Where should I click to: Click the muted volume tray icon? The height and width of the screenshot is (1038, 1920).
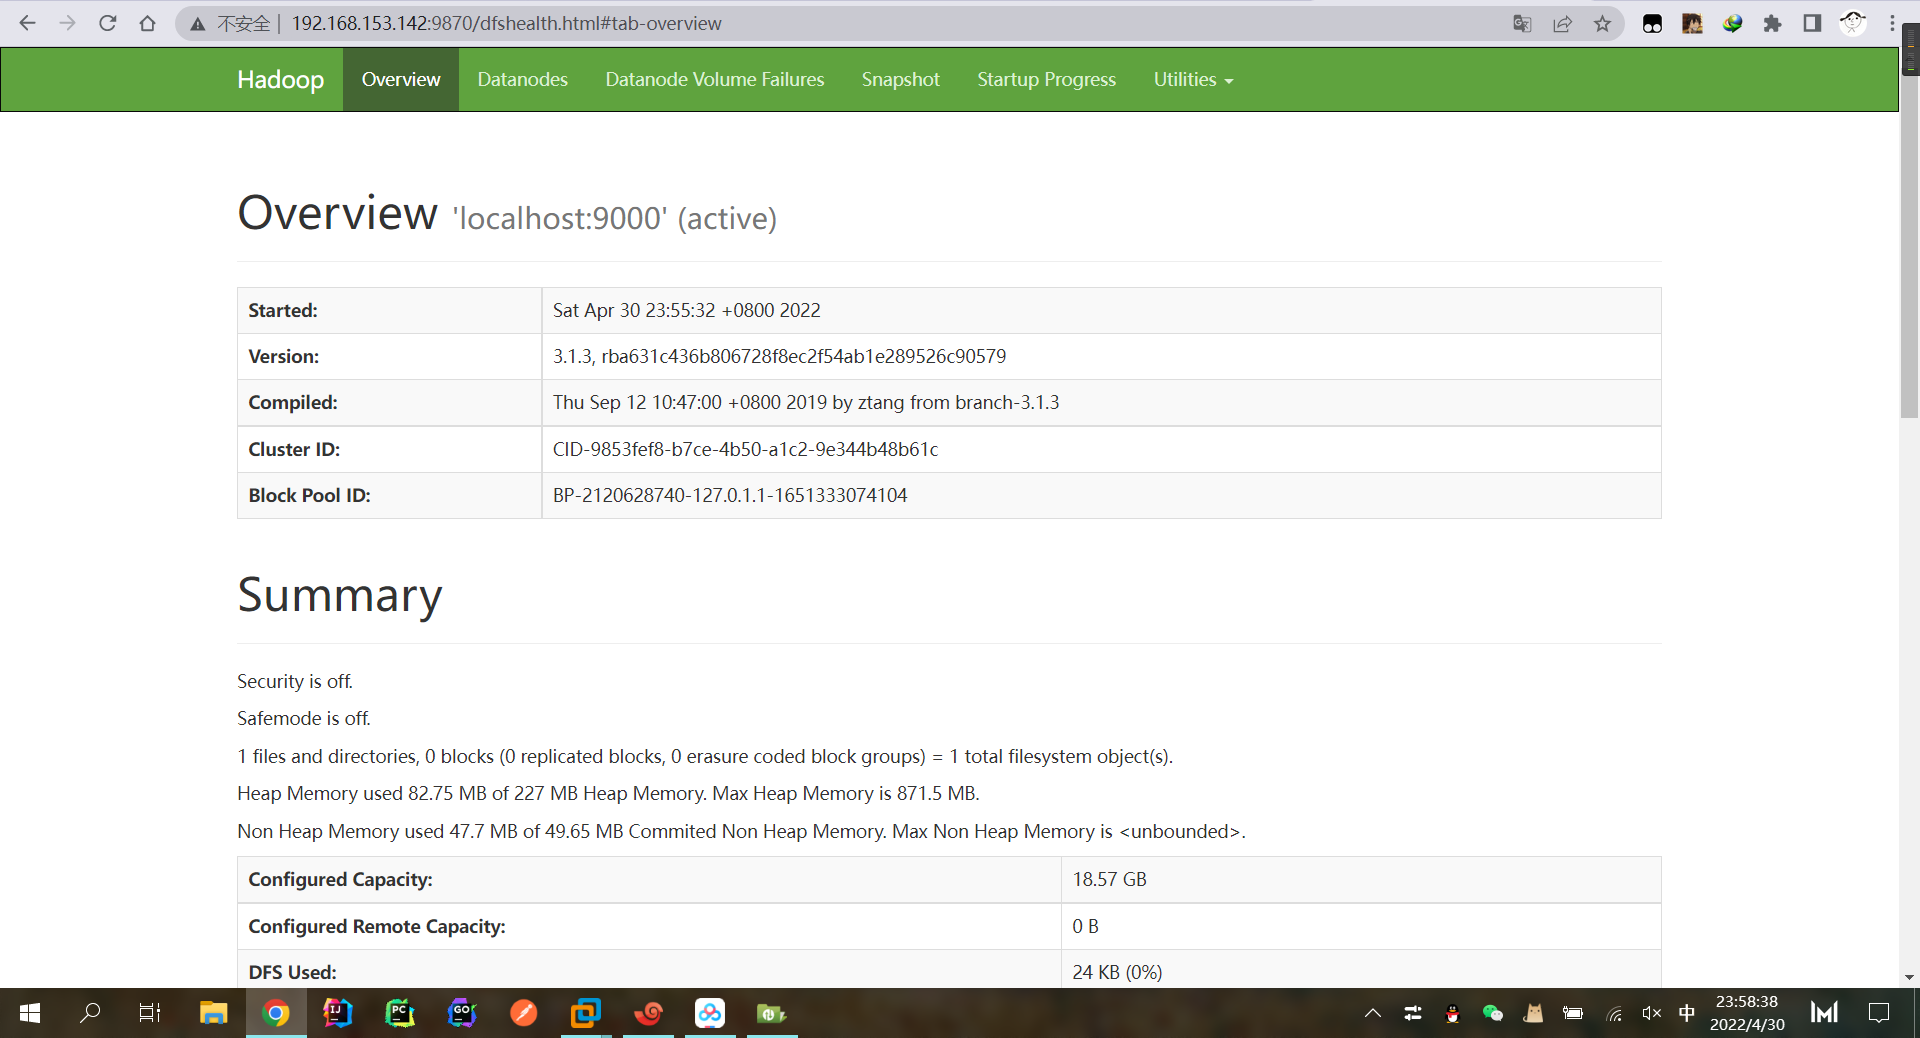1651,1013
